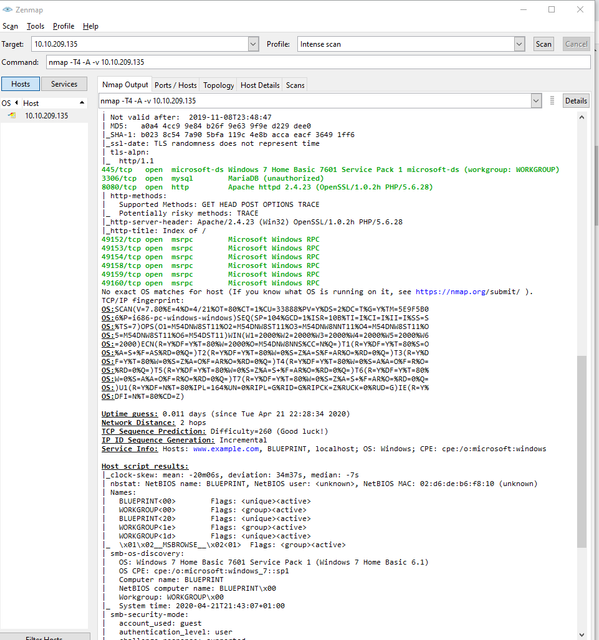Maximize the Zenmap window
Screen dimensions: 599x640
pyautogui.click(x=551, y=9)
